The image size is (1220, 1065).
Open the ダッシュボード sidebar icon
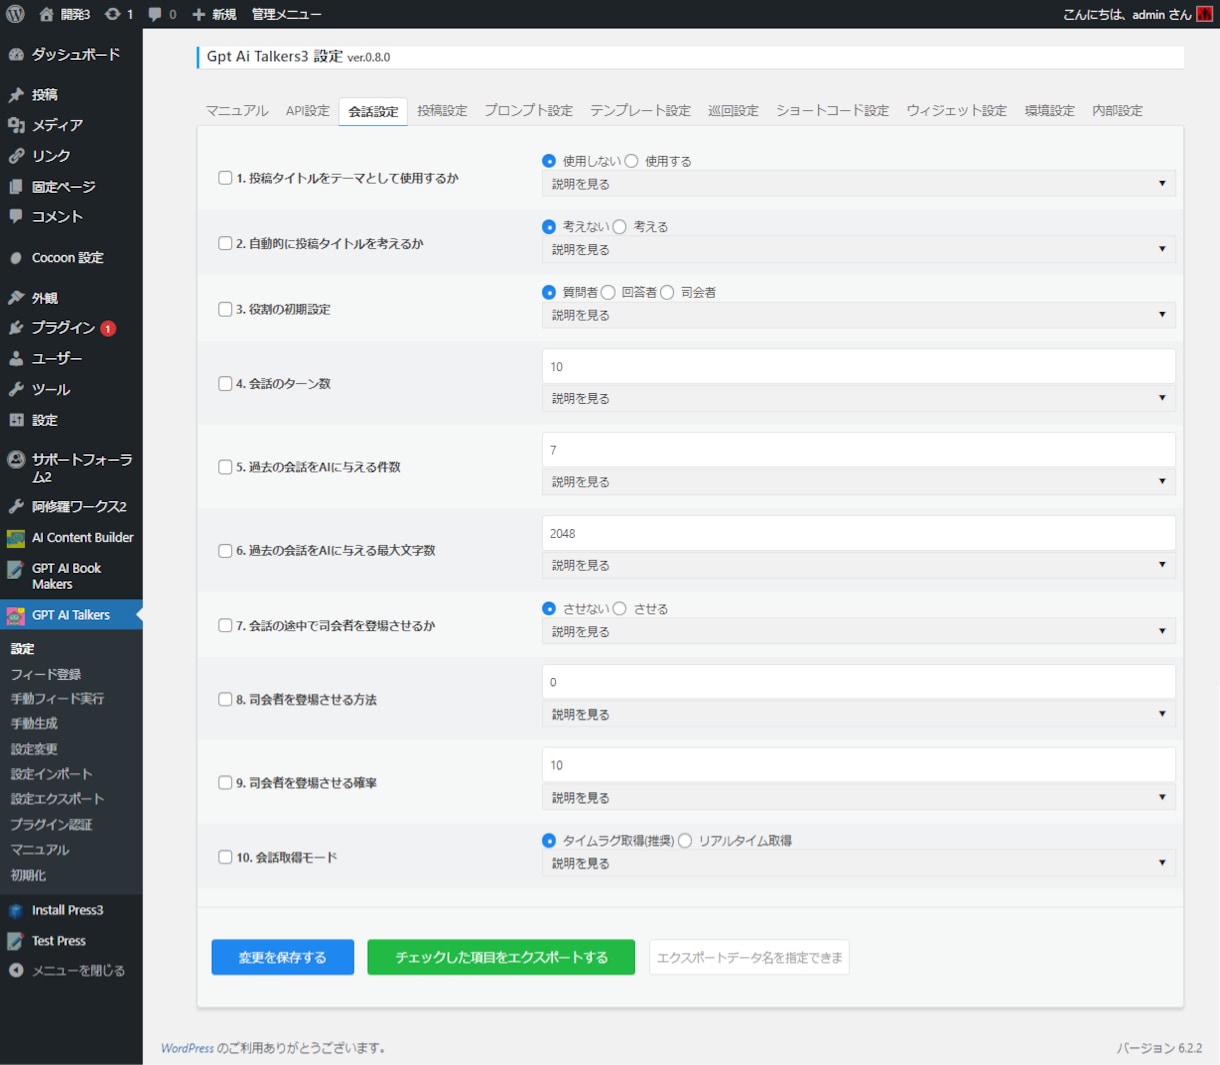coord(16,55)
